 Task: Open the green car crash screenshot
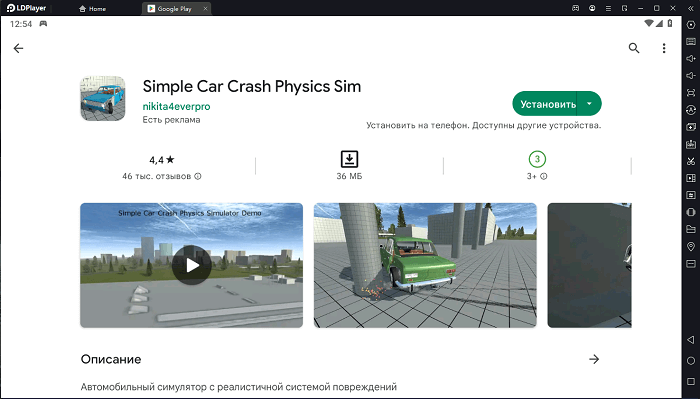pos(425,265)
